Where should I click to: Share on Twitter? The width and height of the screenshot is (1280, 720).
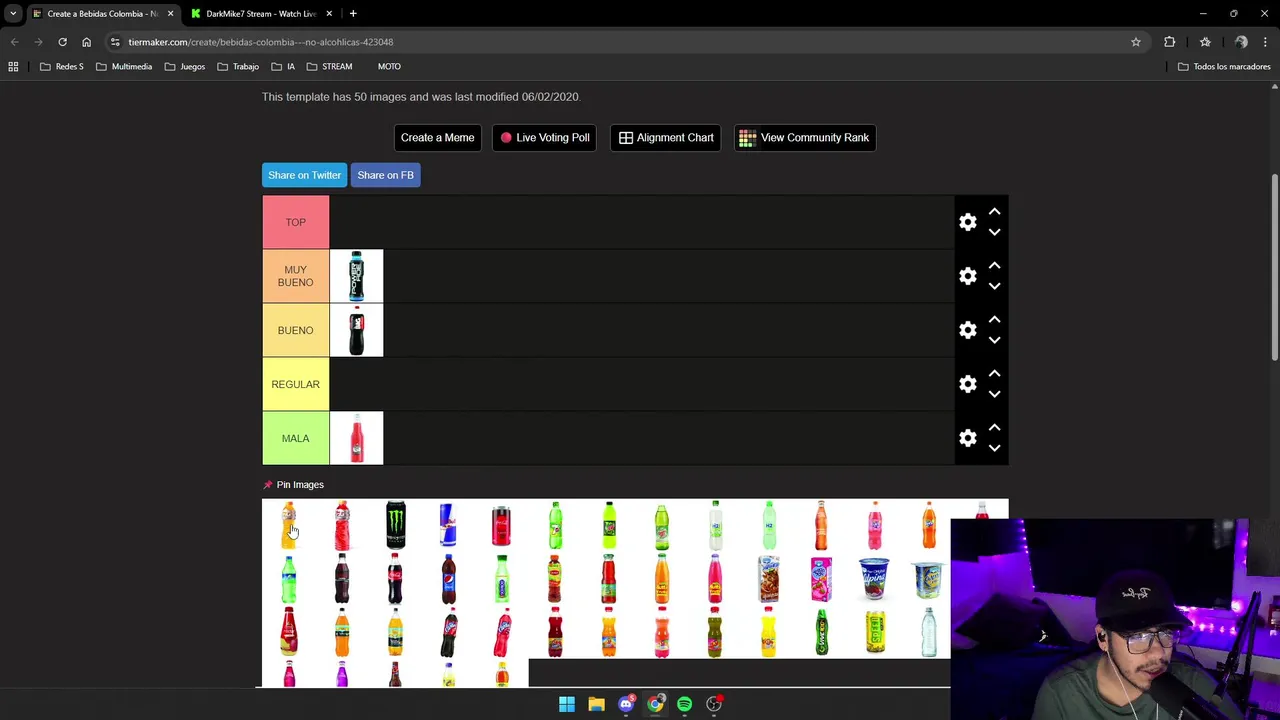[304, 175]
